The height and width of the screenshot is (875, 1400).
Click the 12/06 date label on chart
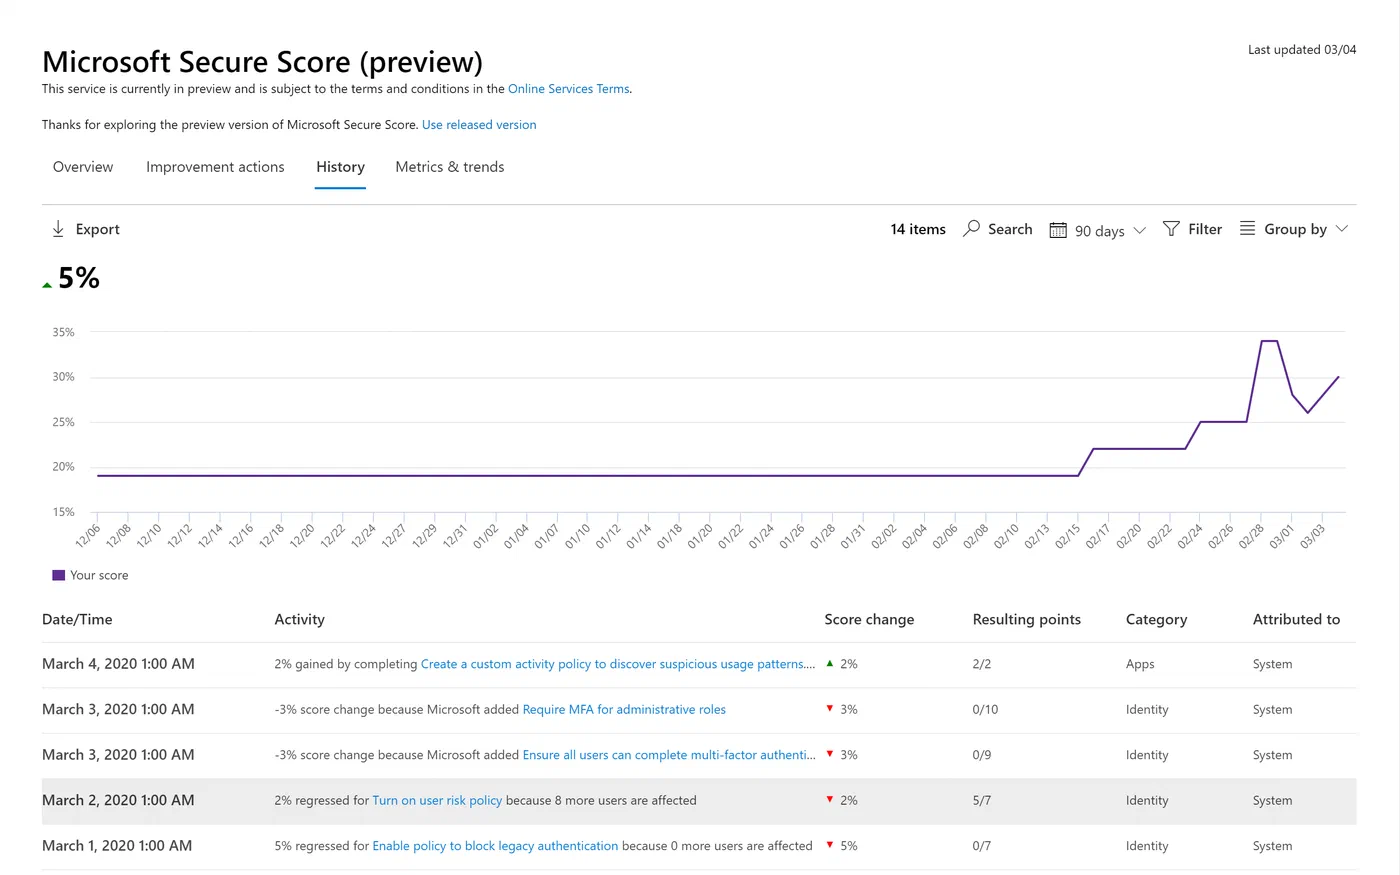(x=88, y=535)
